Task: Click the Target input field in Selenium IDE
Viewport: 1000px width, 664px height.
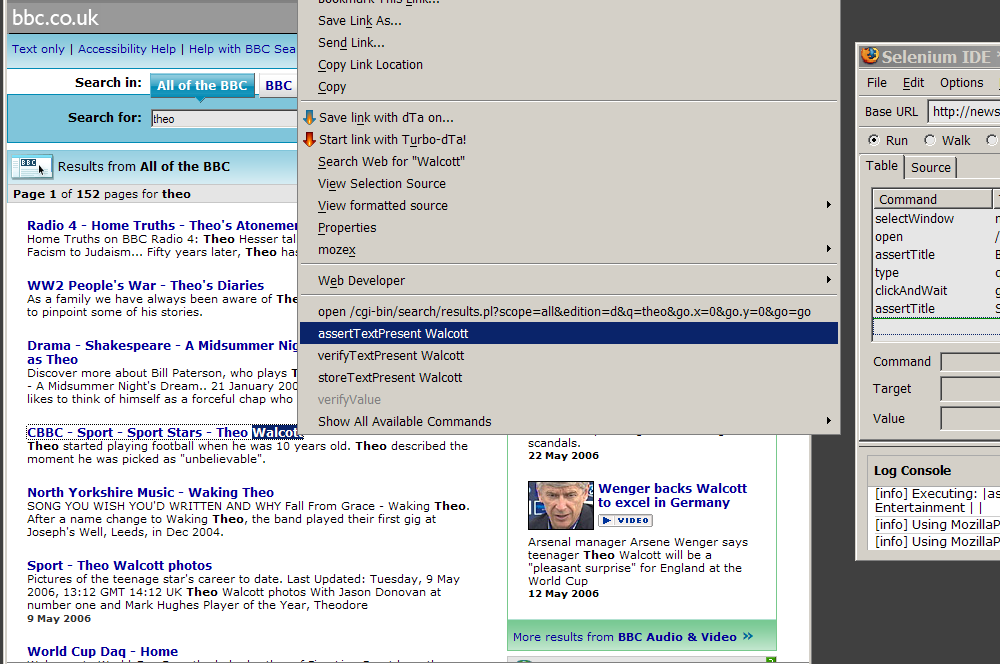Action: coord(971,388)
